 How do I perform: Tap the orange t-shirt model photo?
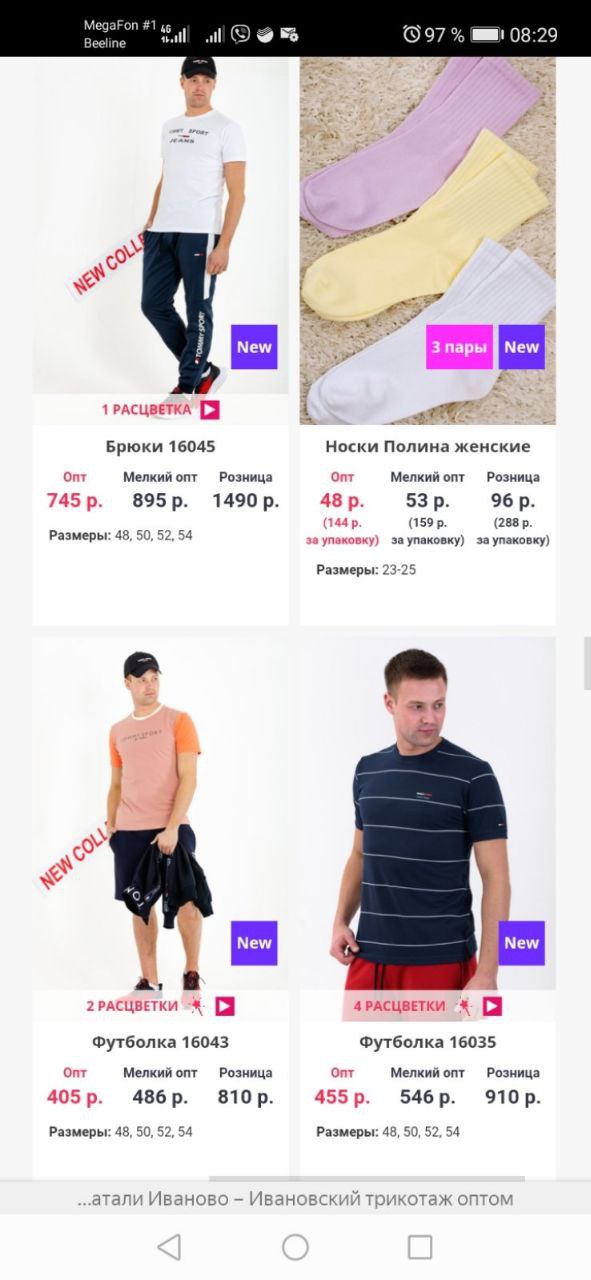160,814
